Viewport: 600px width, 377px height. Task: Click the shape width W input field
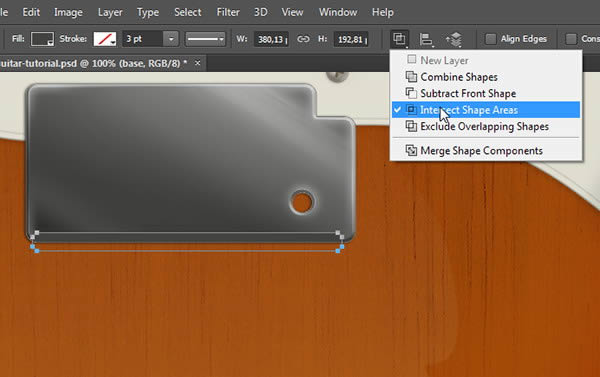pyautogui.click(x=271, y=39)
